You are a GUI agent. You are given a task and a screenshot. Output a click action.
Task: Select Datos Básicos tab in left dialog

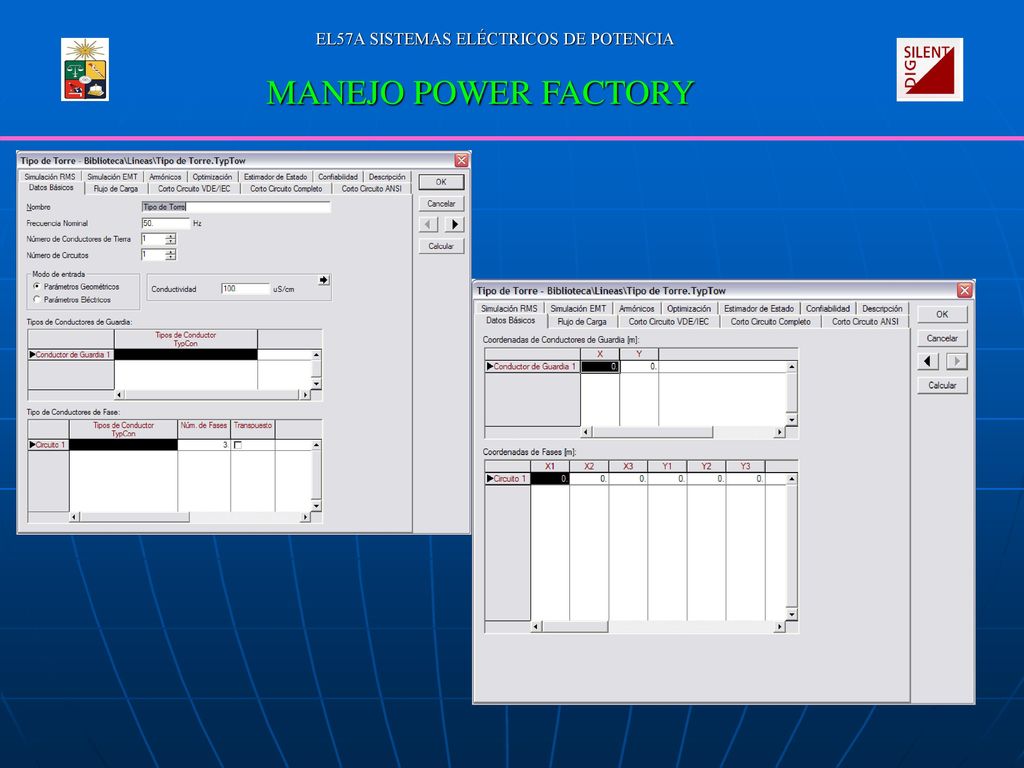coord(51,187)
